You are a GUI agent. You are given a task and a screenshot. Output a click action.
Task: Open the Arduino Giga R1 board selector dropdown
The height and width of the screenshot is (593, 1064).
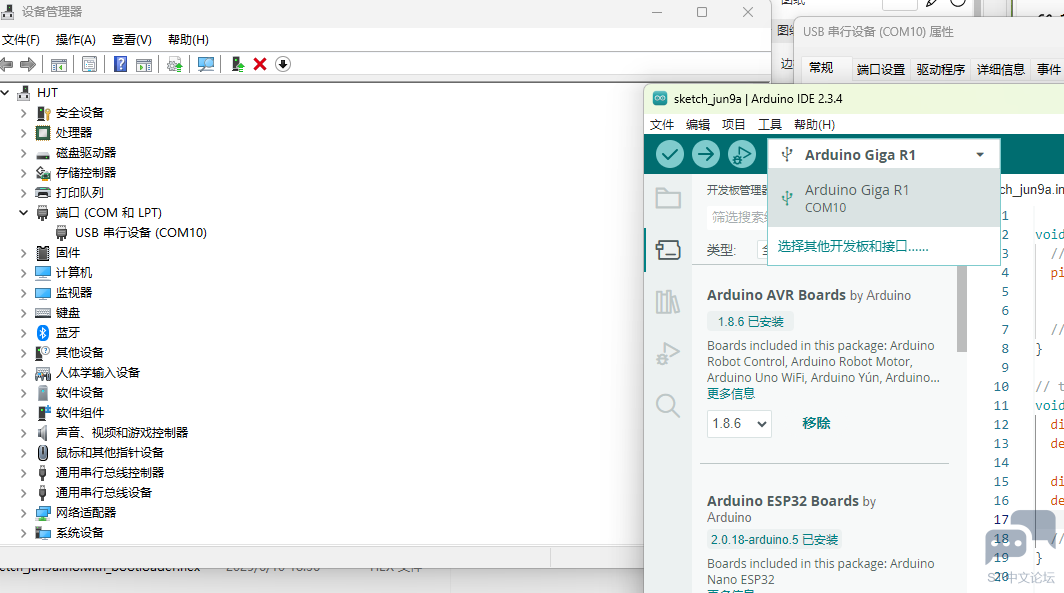(884, 155)
